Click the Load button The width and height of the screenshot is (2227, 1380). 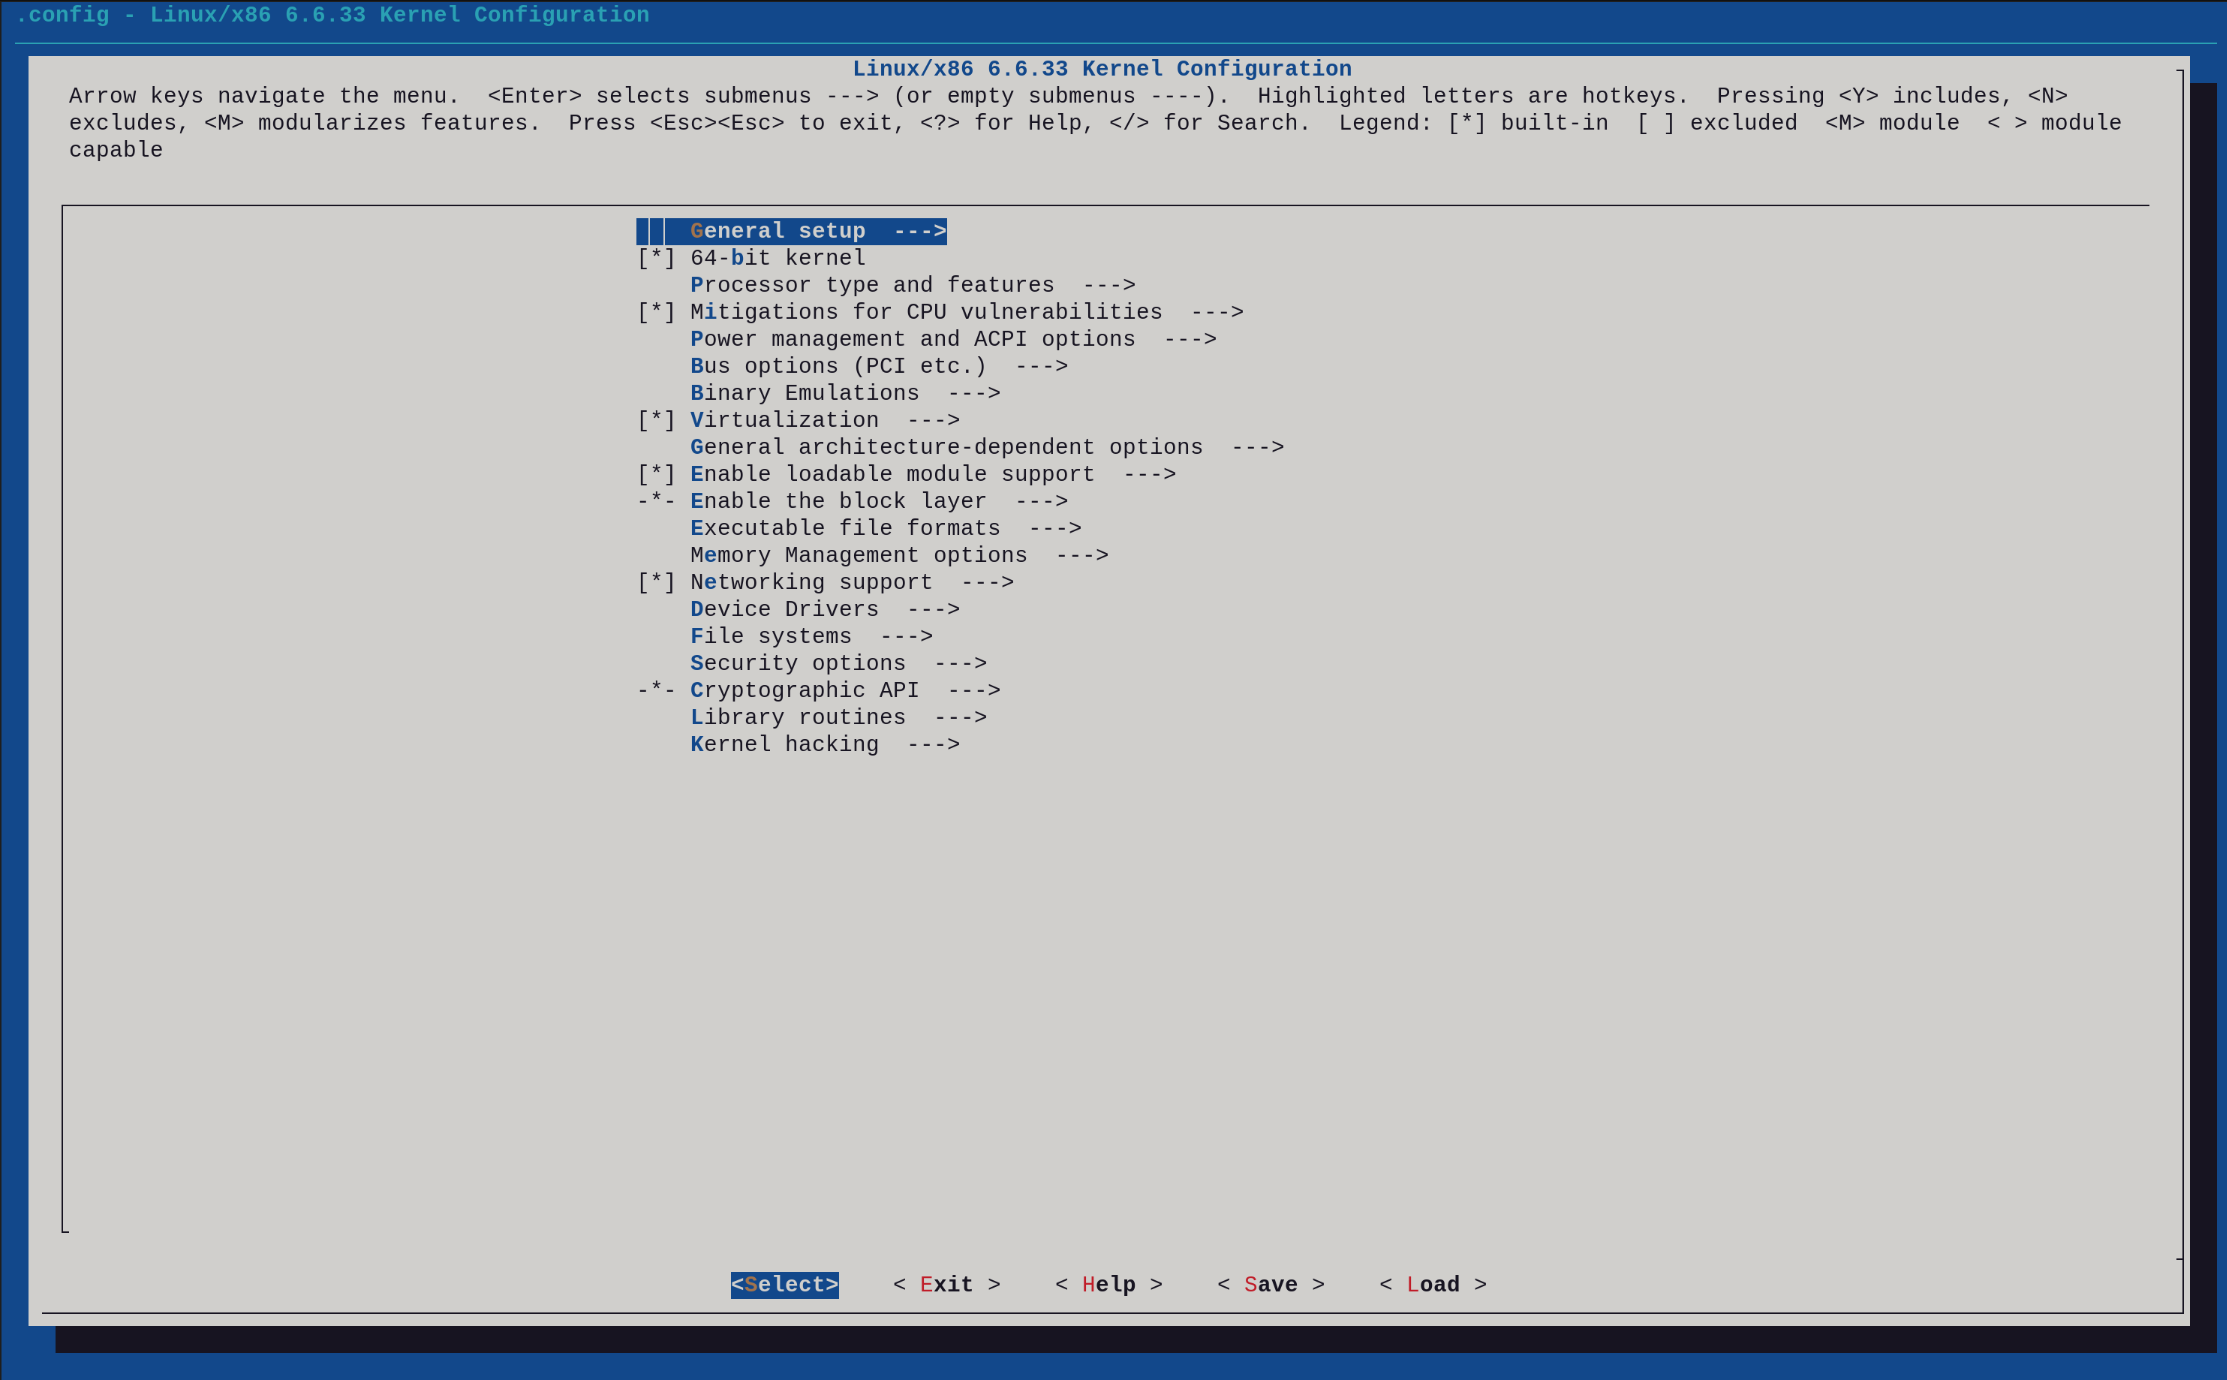pyautogui.click(x=1433, y=1285)
